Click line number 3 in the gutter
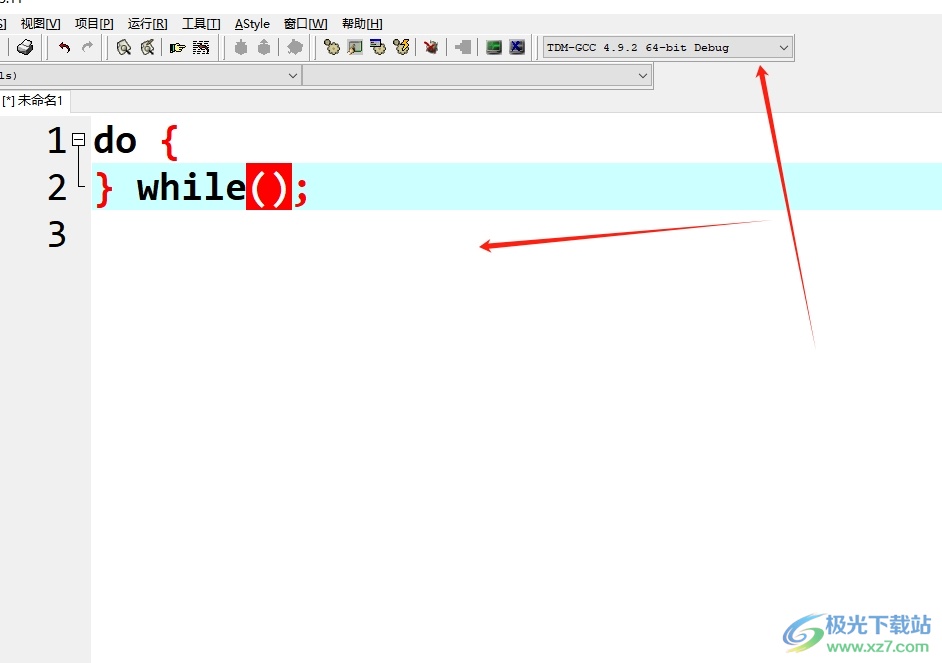 pyautogui.click(x=56, y=234)
